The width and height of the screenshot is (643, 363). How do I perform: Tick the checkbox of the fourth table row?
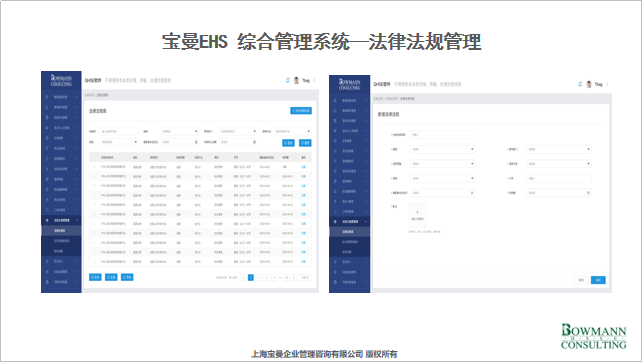[x=95, y=195]
